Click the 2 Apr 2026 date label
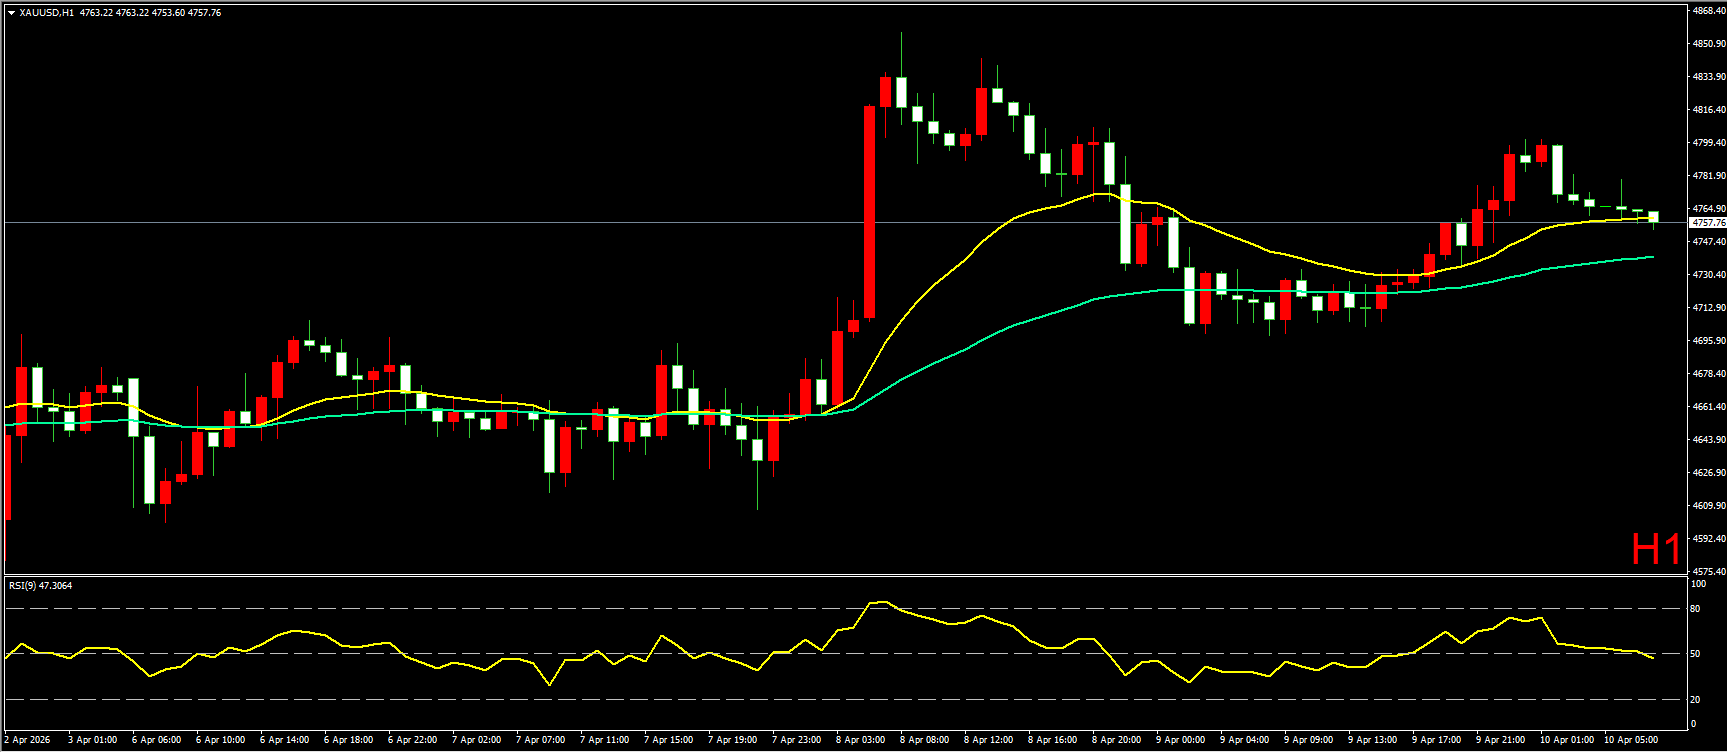The height and width of the screenshot is (753, 1727). point(27,740)
